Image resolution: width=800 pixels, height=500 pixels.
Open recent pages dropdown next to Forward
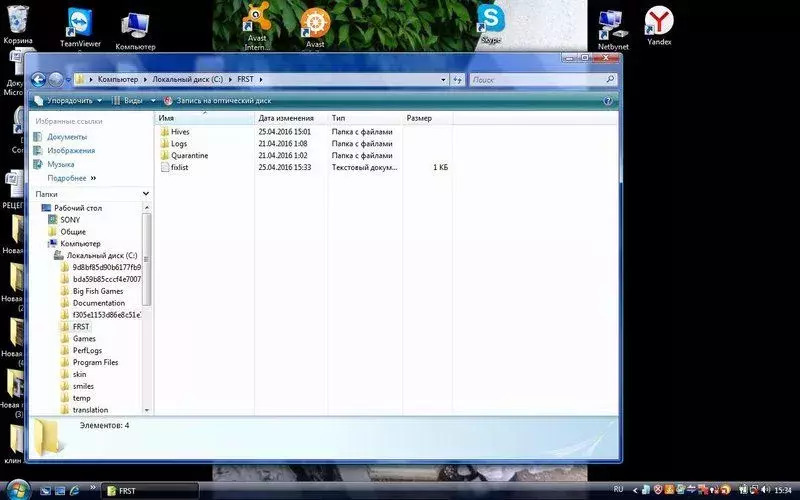coord(68,80)
